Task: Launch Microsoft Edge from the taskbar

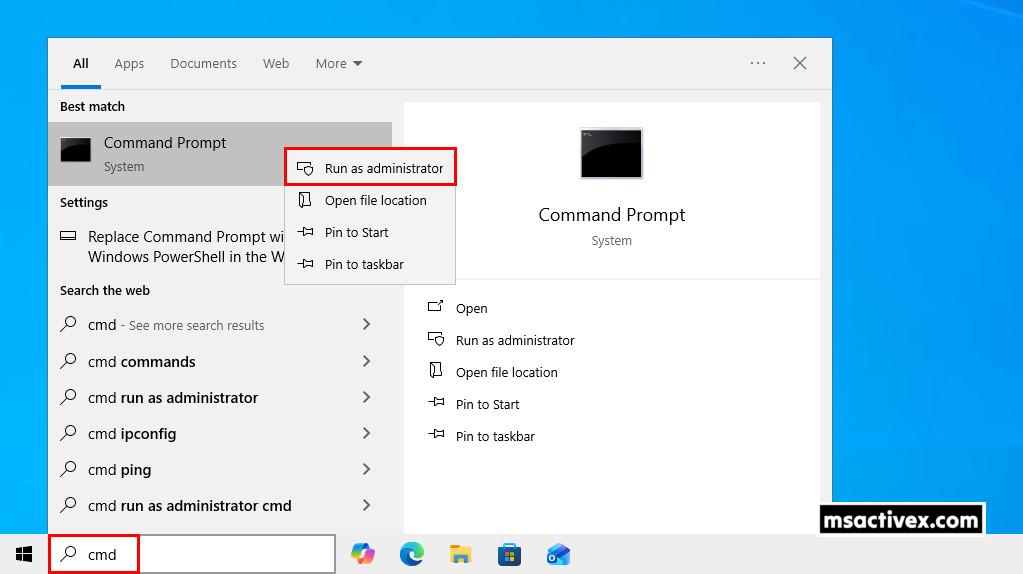Action: 411,554
